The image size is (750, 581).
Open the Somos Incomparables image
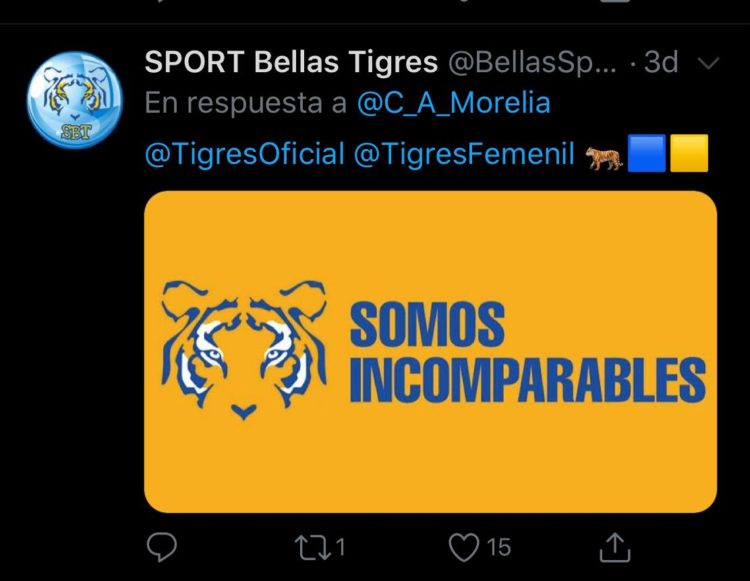pos(430,351)
